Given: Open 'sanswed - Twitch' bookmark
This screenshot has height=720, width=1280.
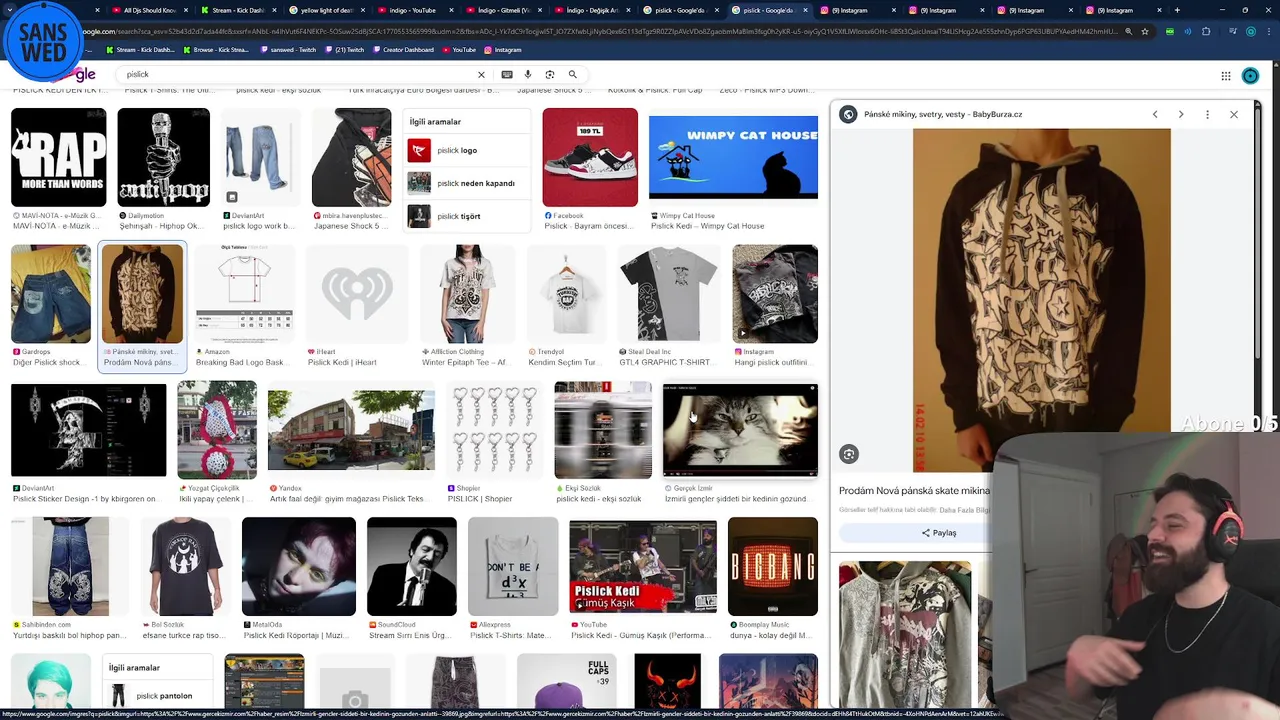Looking at the screenshot, I should click(287, 49).
